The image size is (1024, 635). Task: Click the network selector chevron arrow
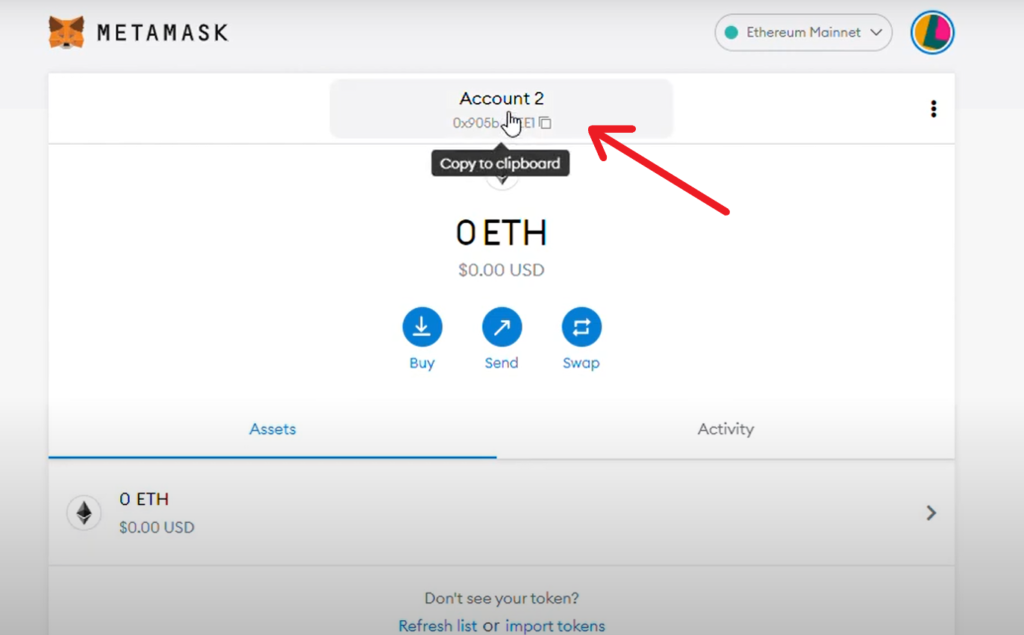pyautogui.click(x=876, y=32)
